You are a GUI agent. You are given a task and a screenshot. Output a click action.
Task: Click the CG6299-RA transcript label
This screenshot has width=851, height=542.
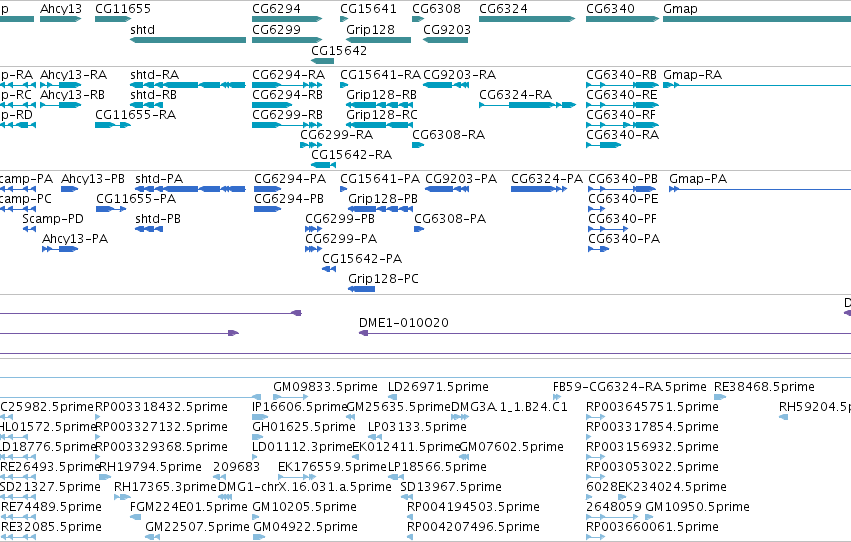pyautogui.click(x=336, y=135)
